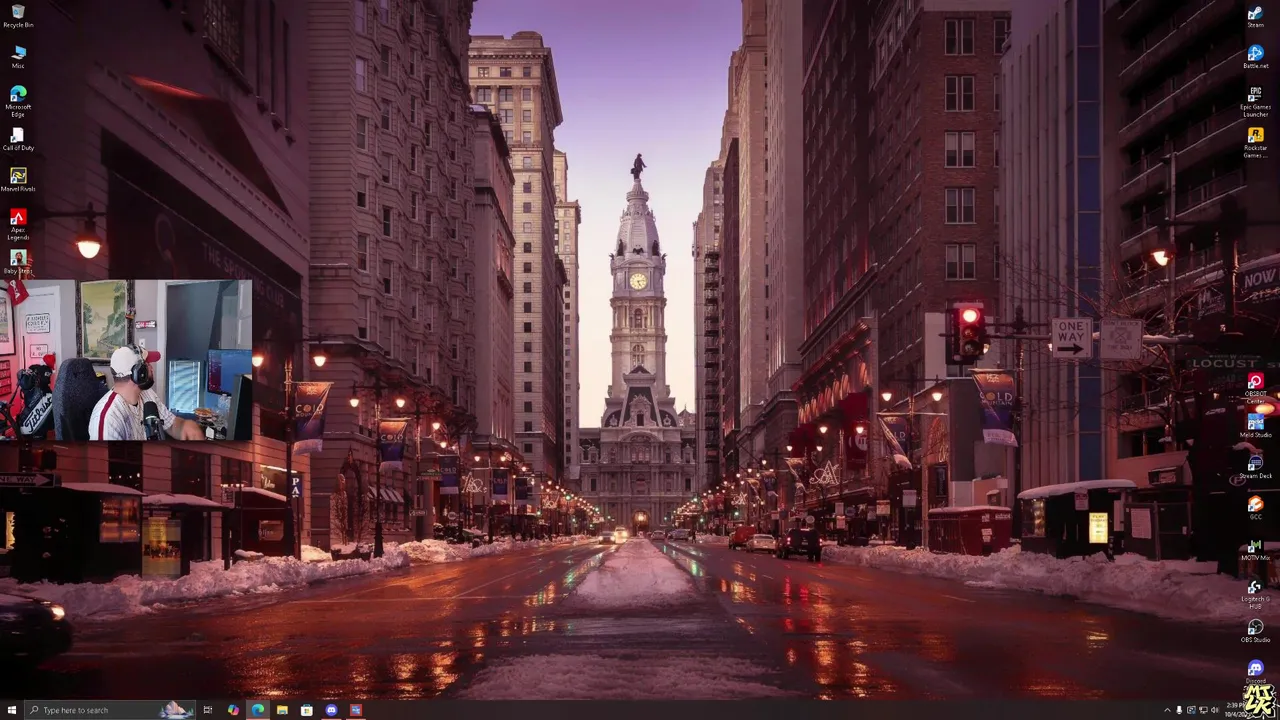
Task: Open the Misc desktop shortcut
Action: point(18,57)
